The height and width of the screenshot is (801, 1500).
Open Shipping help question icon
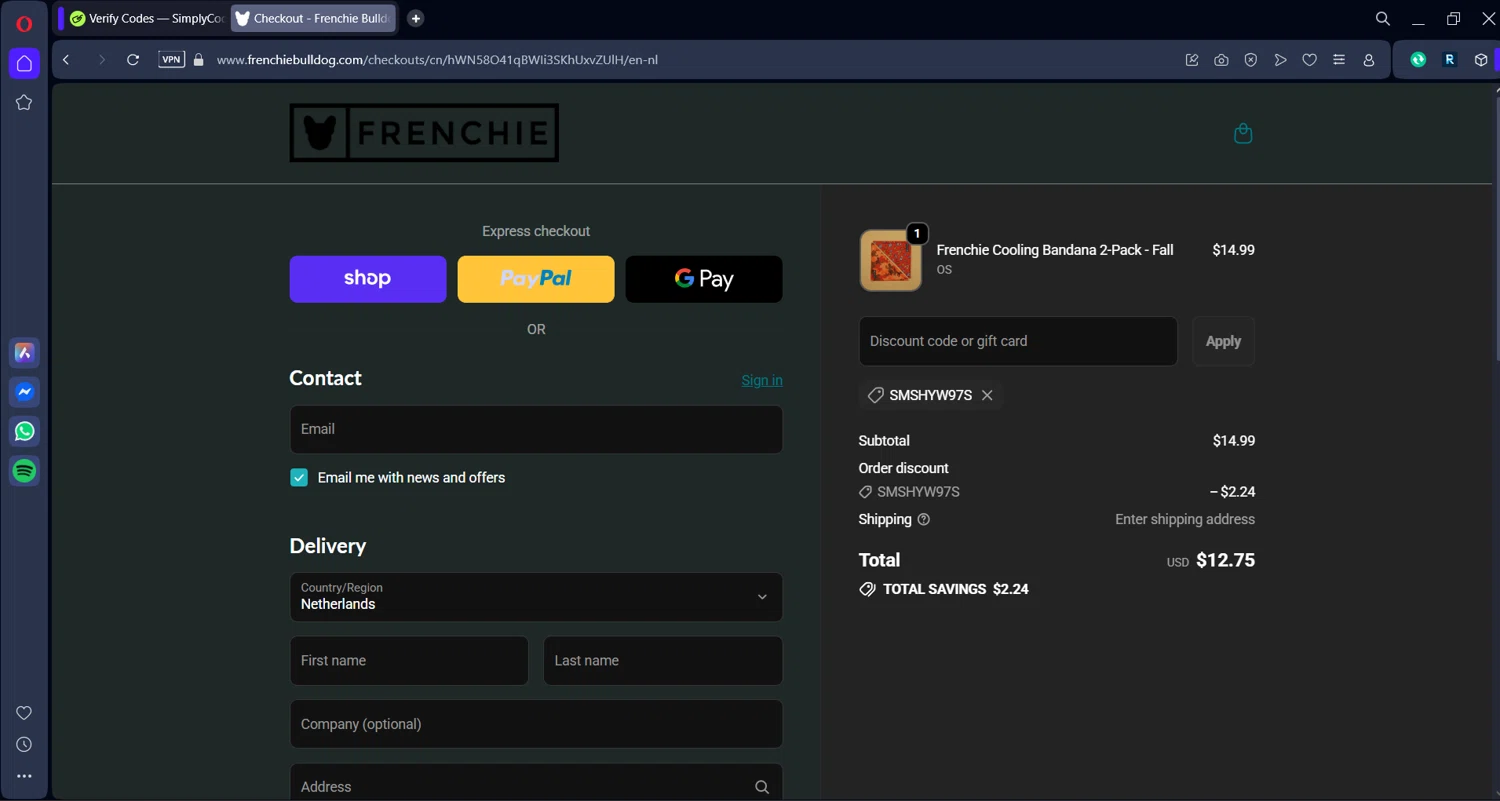(x=924, y=519)
